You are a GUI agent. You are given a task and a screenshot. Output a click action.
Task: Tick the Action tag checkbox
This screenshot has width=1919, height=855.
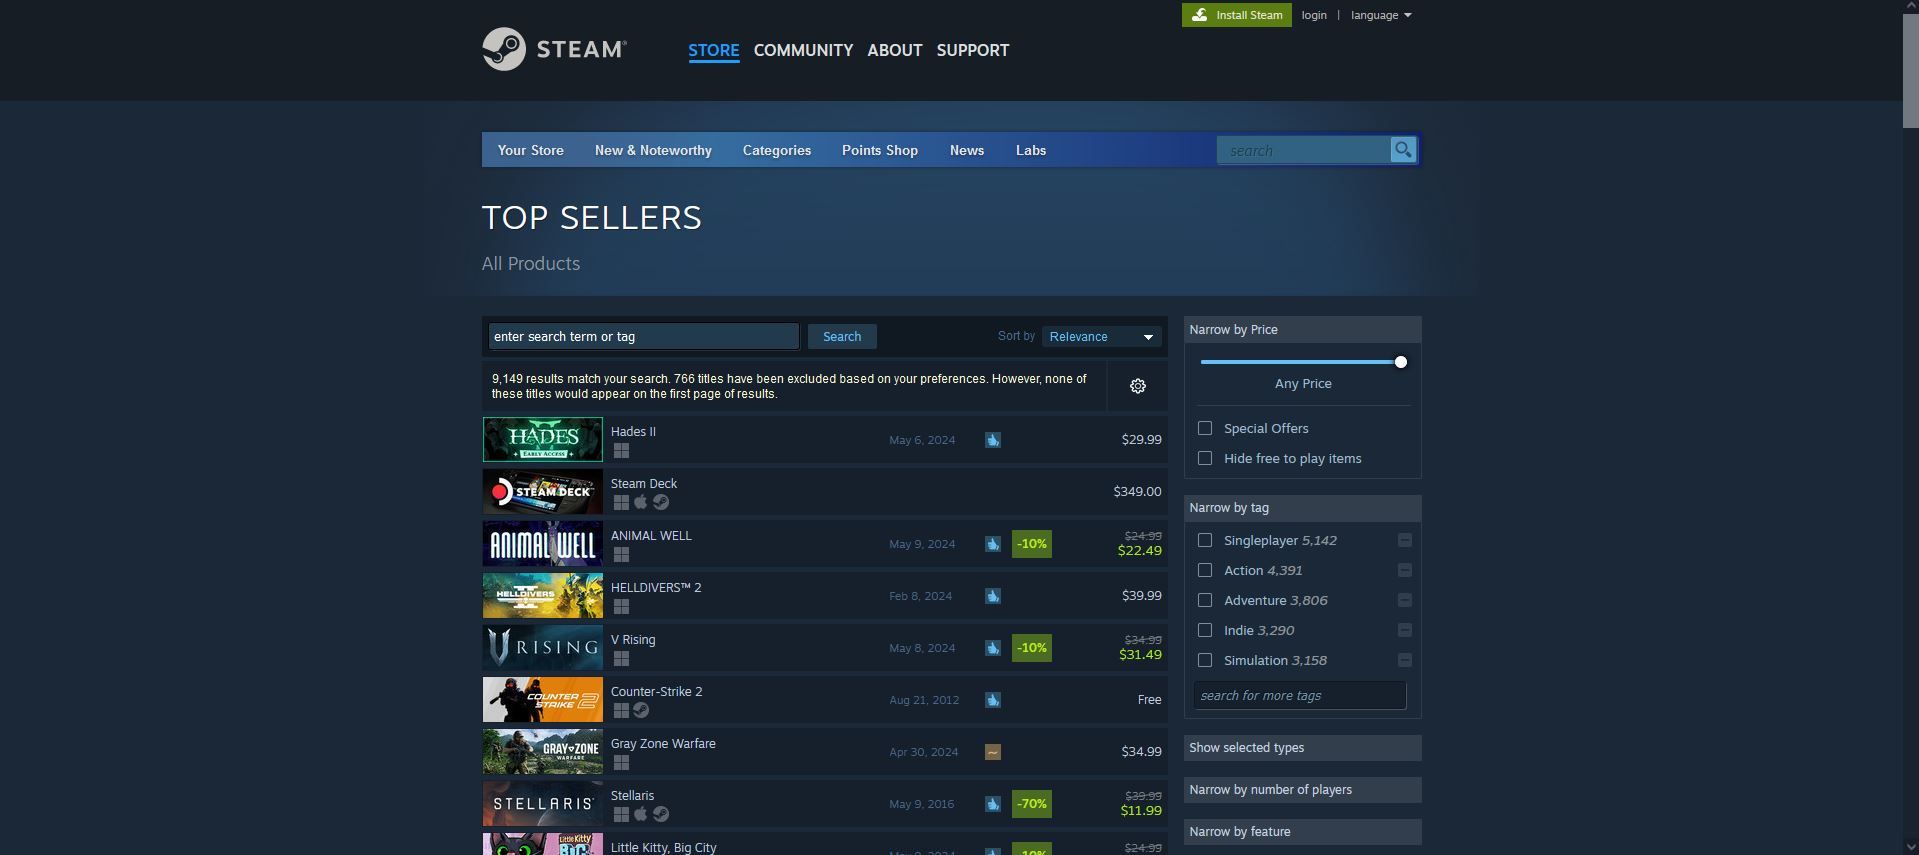point(1205,570)
